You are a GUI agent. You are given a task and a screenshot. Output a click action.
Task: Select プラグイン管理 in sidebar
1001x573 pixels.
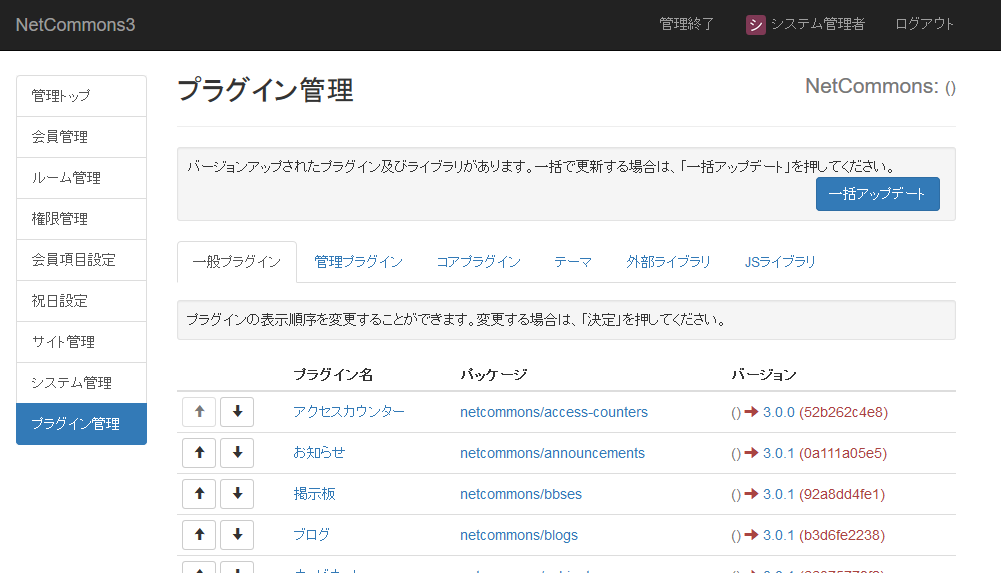pos(82,424)
